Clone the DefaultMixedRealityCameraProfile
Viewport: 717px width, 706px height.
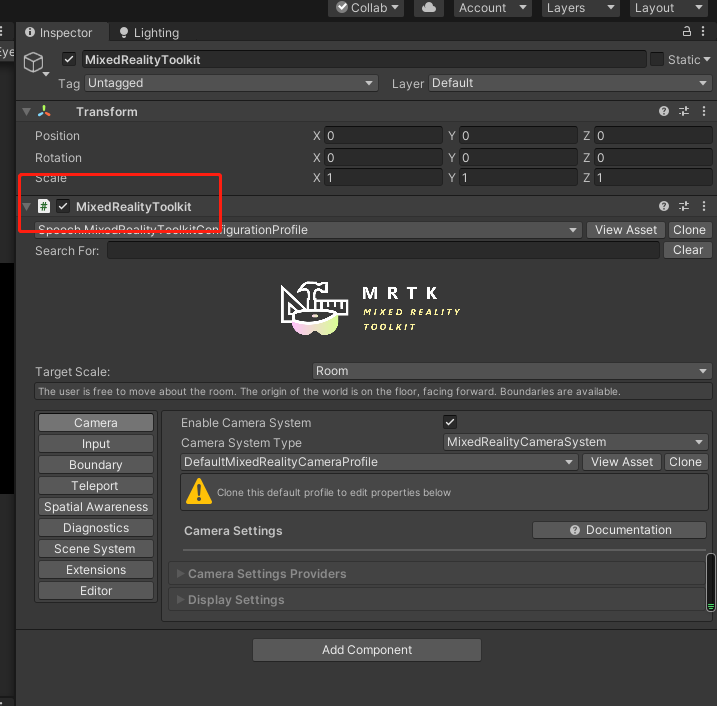click(x=685, y=462)
